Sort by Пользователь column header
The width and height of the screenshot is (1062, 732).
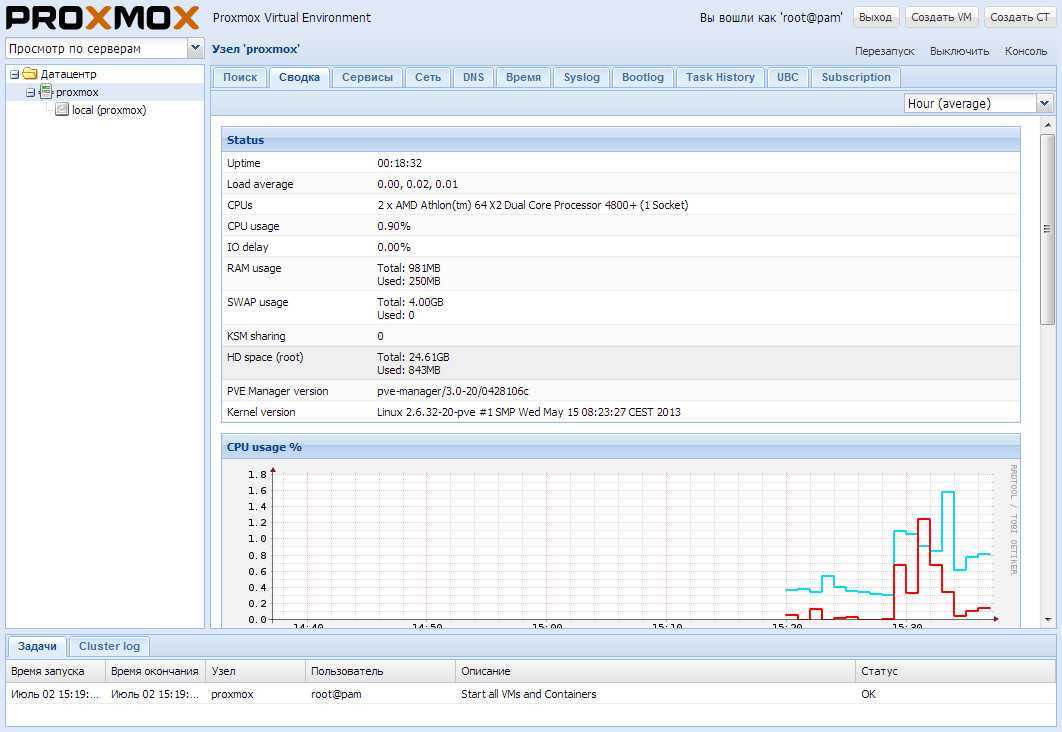coord(381,671)
